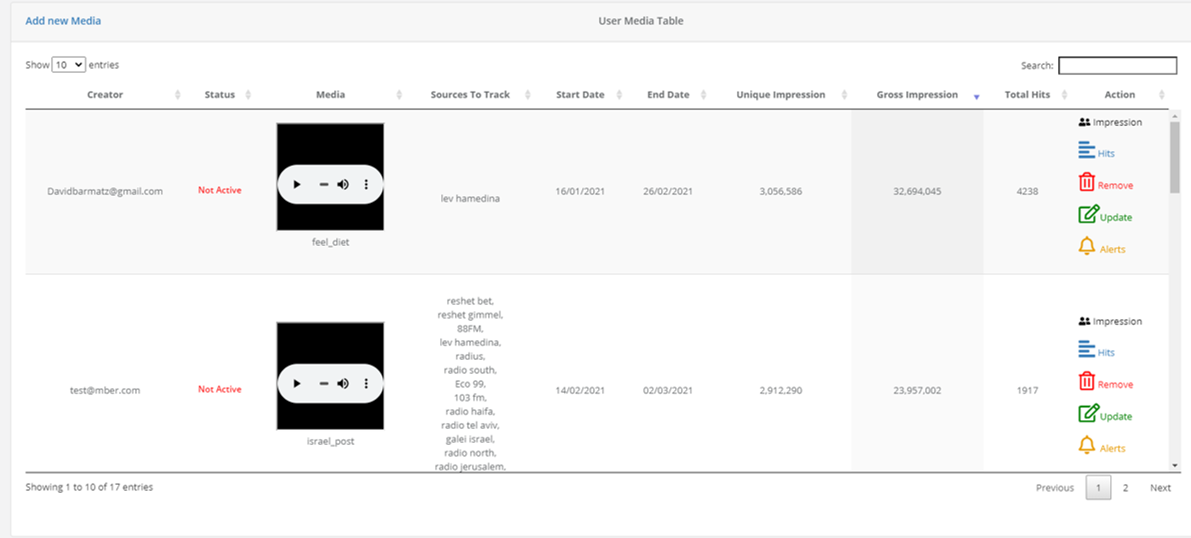Sort table by Sources To Track column
Viewport: 1191px width, 538px height.
pos(470,95)
